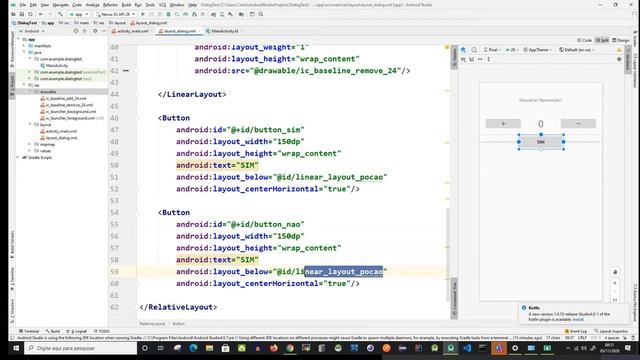The width and height of the screenshot is (640, 360).
Task: Click the Sync refresh icon in toolbar
Action: click(x=30, y=14)
